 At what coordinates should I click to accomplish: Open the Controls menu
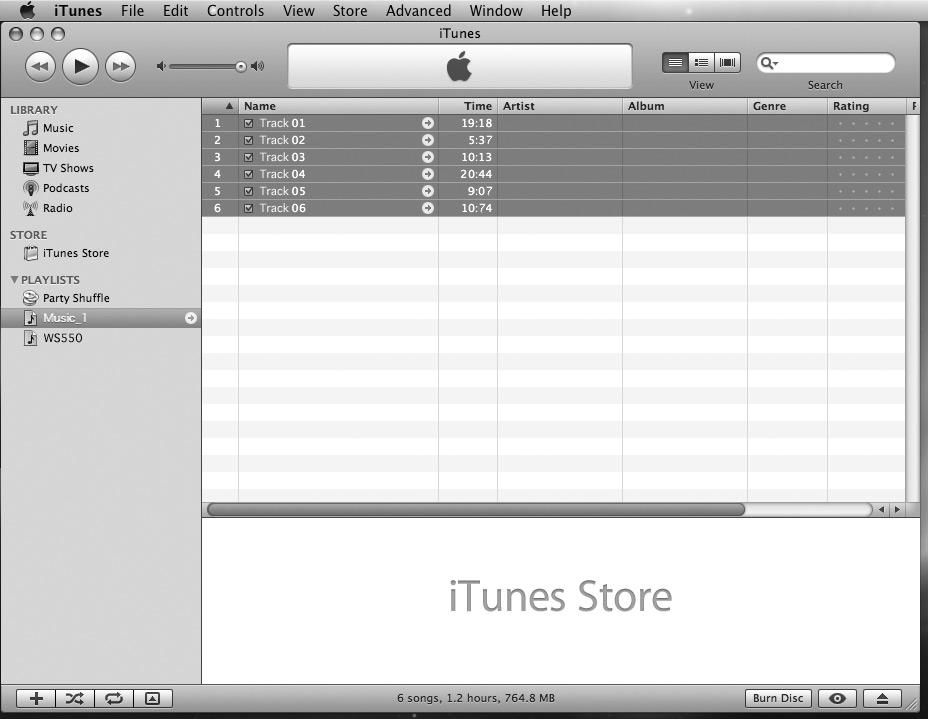point(236,11)
